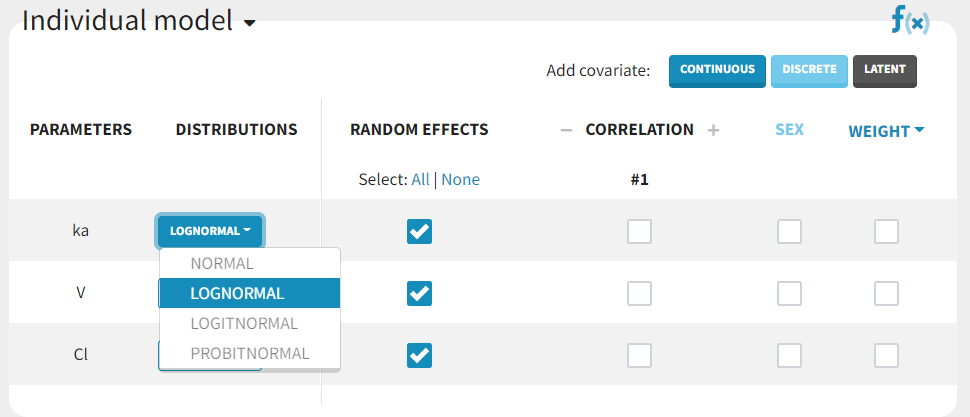Select All random effects link
This screenshot has height=417, width=970.
420,180
